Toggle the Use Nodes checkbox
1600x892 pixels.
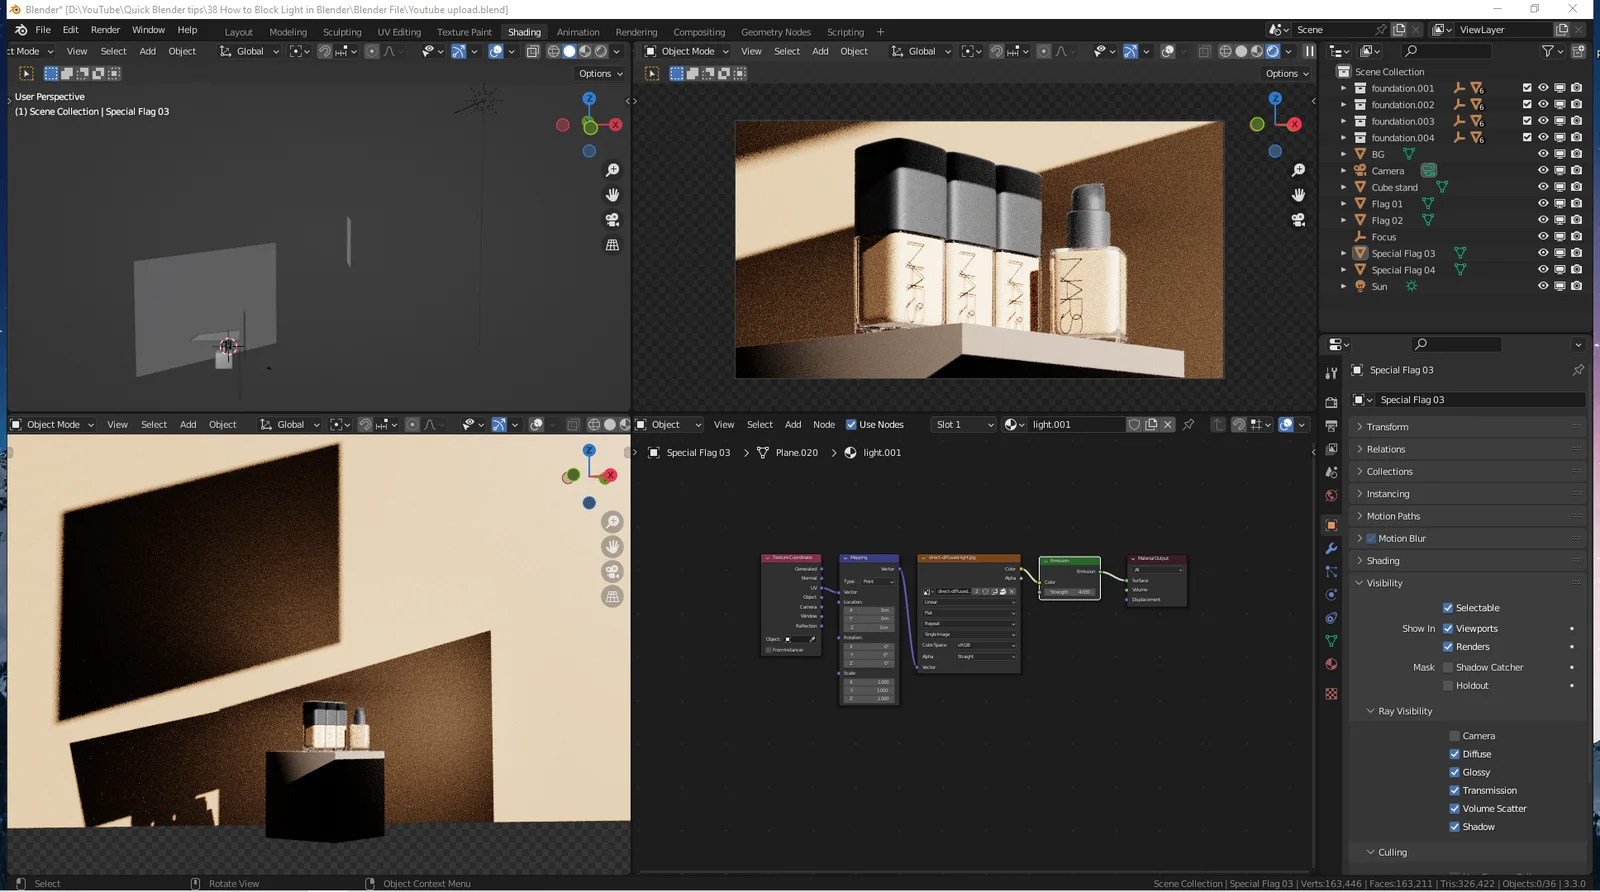pyautogui.click(x=851, y=425)
